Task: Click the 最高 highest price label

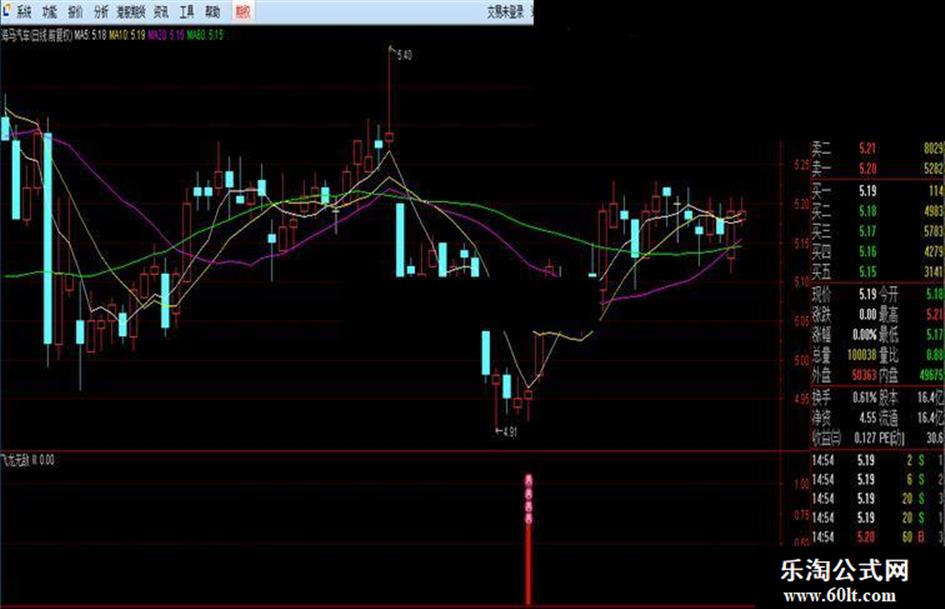Action: 888,314
